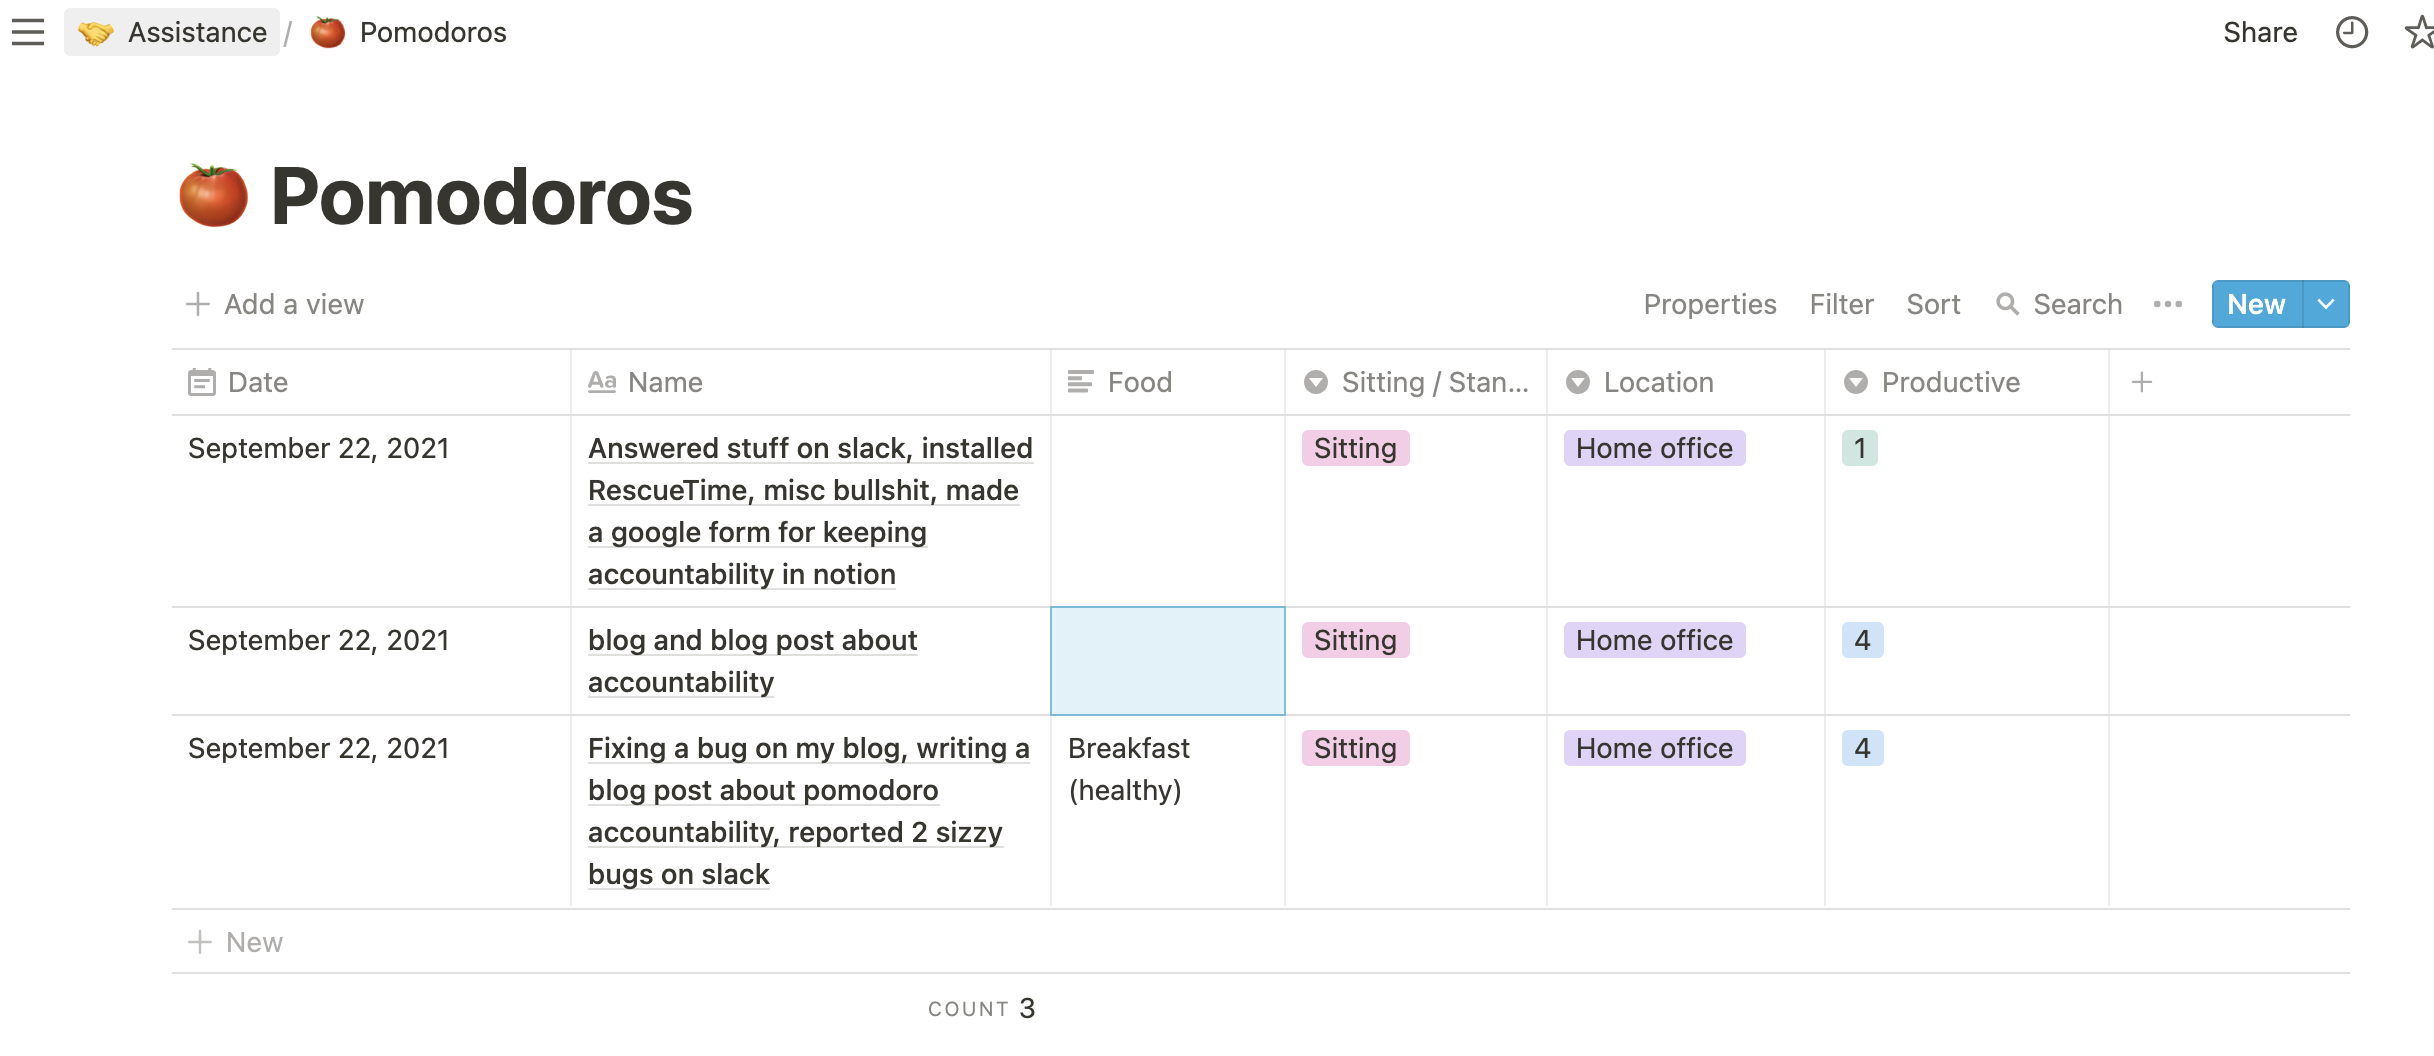
Task: Open the Sitting / Standing column header menu
Action: [1416, 382]
